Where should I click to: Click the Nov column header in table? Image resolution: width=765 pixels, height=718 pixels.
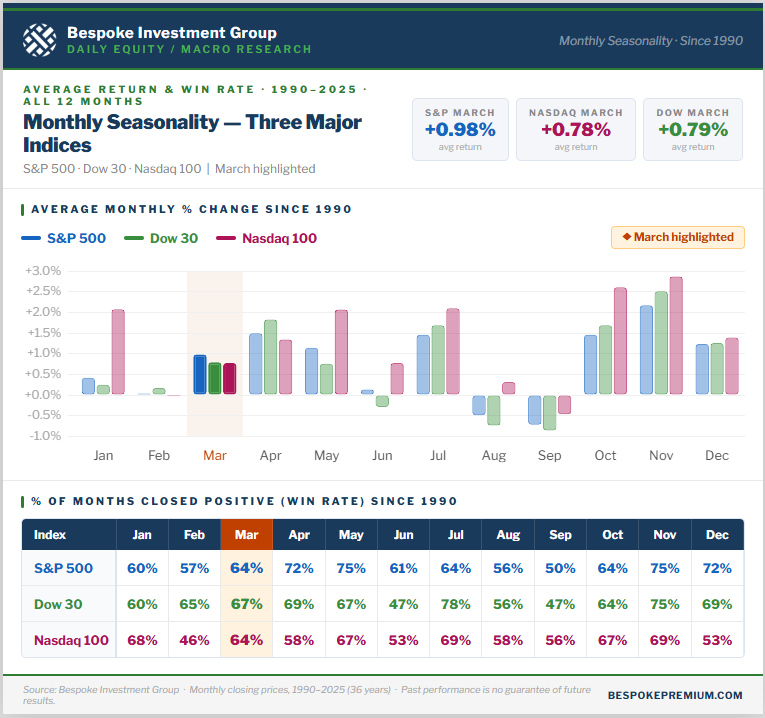665,535
